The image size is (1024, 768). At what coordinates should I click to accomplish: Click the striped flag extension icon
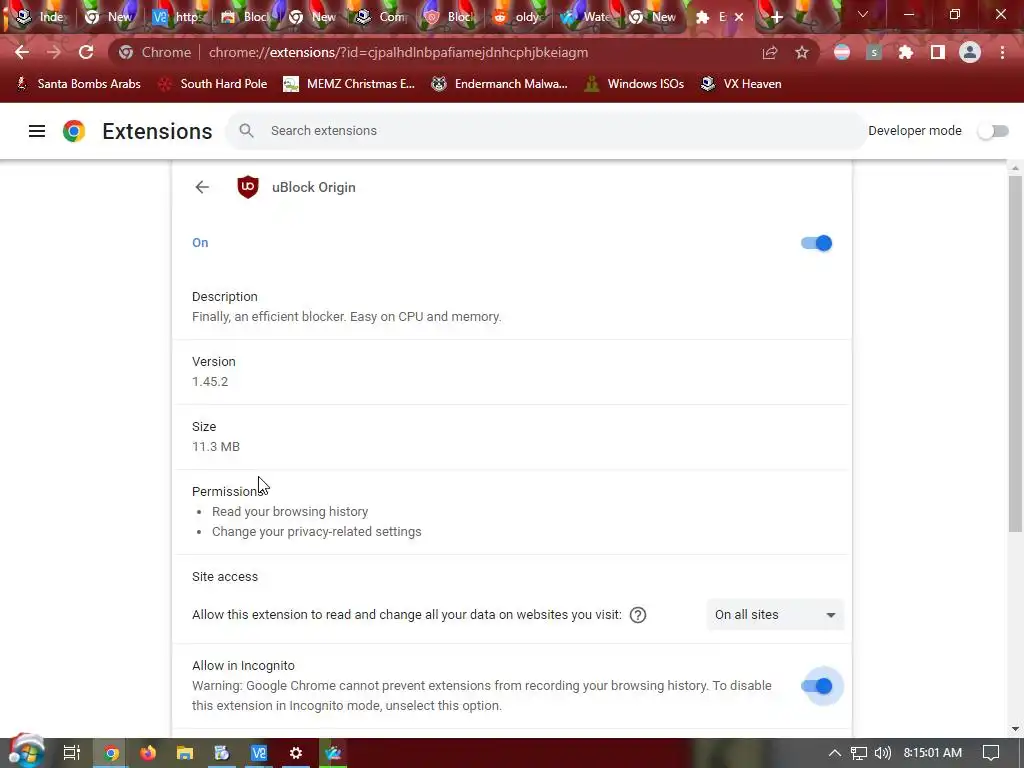point(842,52)
